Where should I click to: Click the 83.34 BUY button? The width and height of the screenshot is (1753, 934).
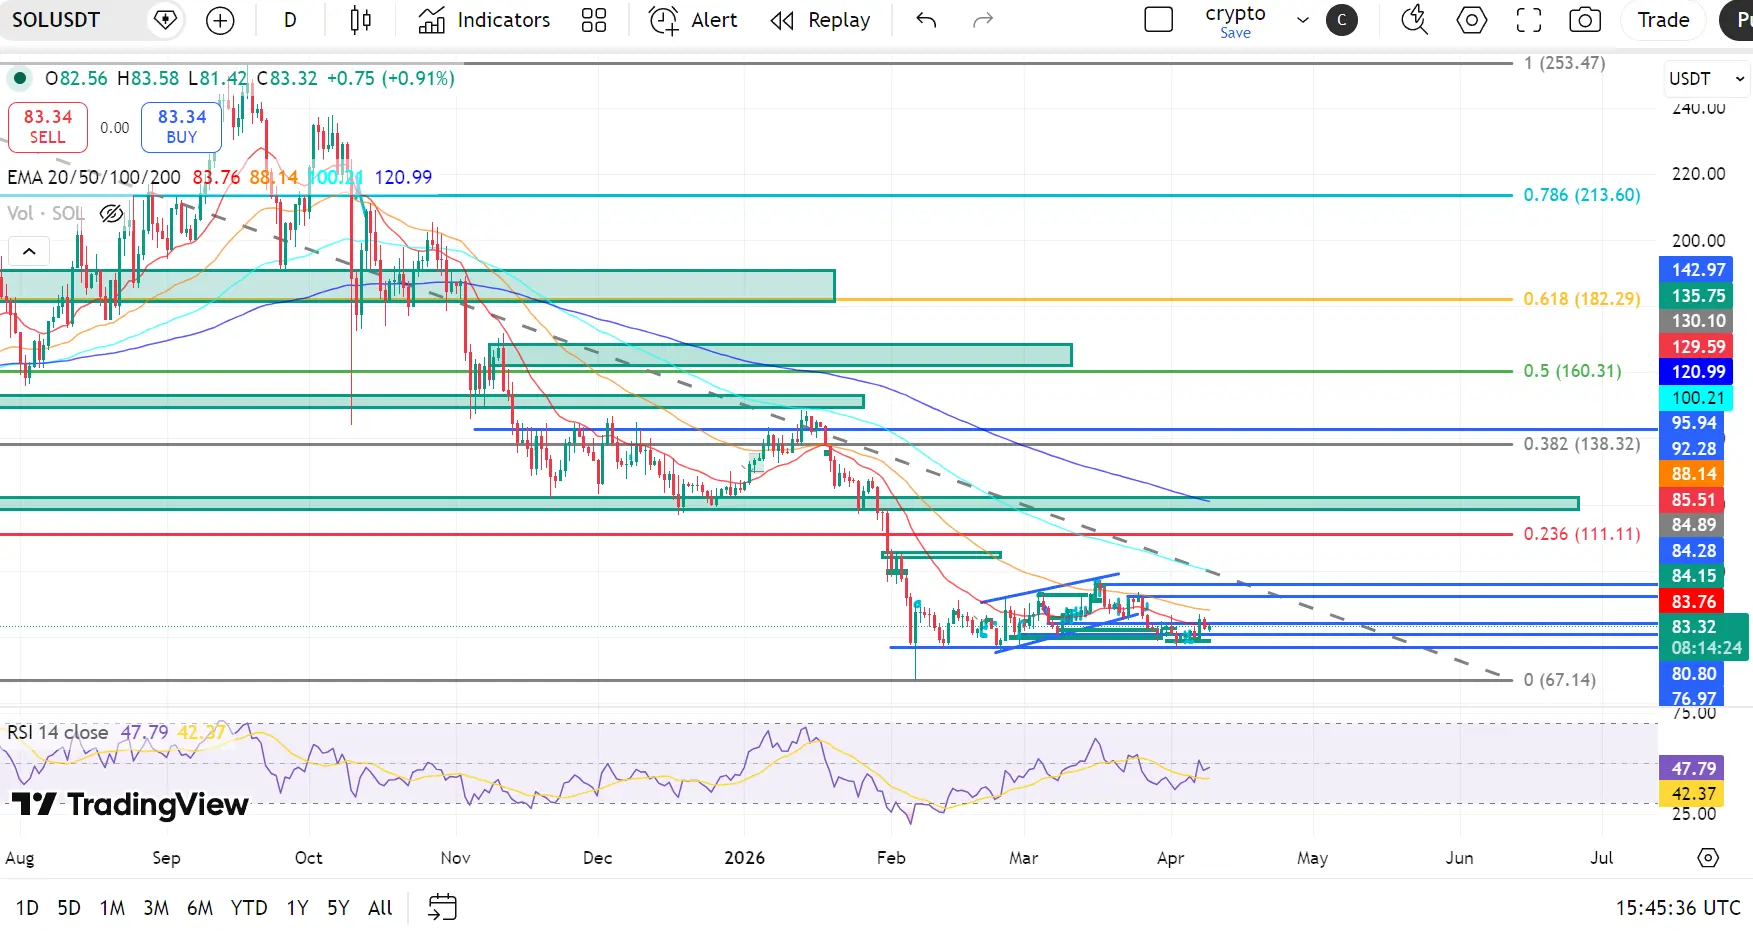181,127
